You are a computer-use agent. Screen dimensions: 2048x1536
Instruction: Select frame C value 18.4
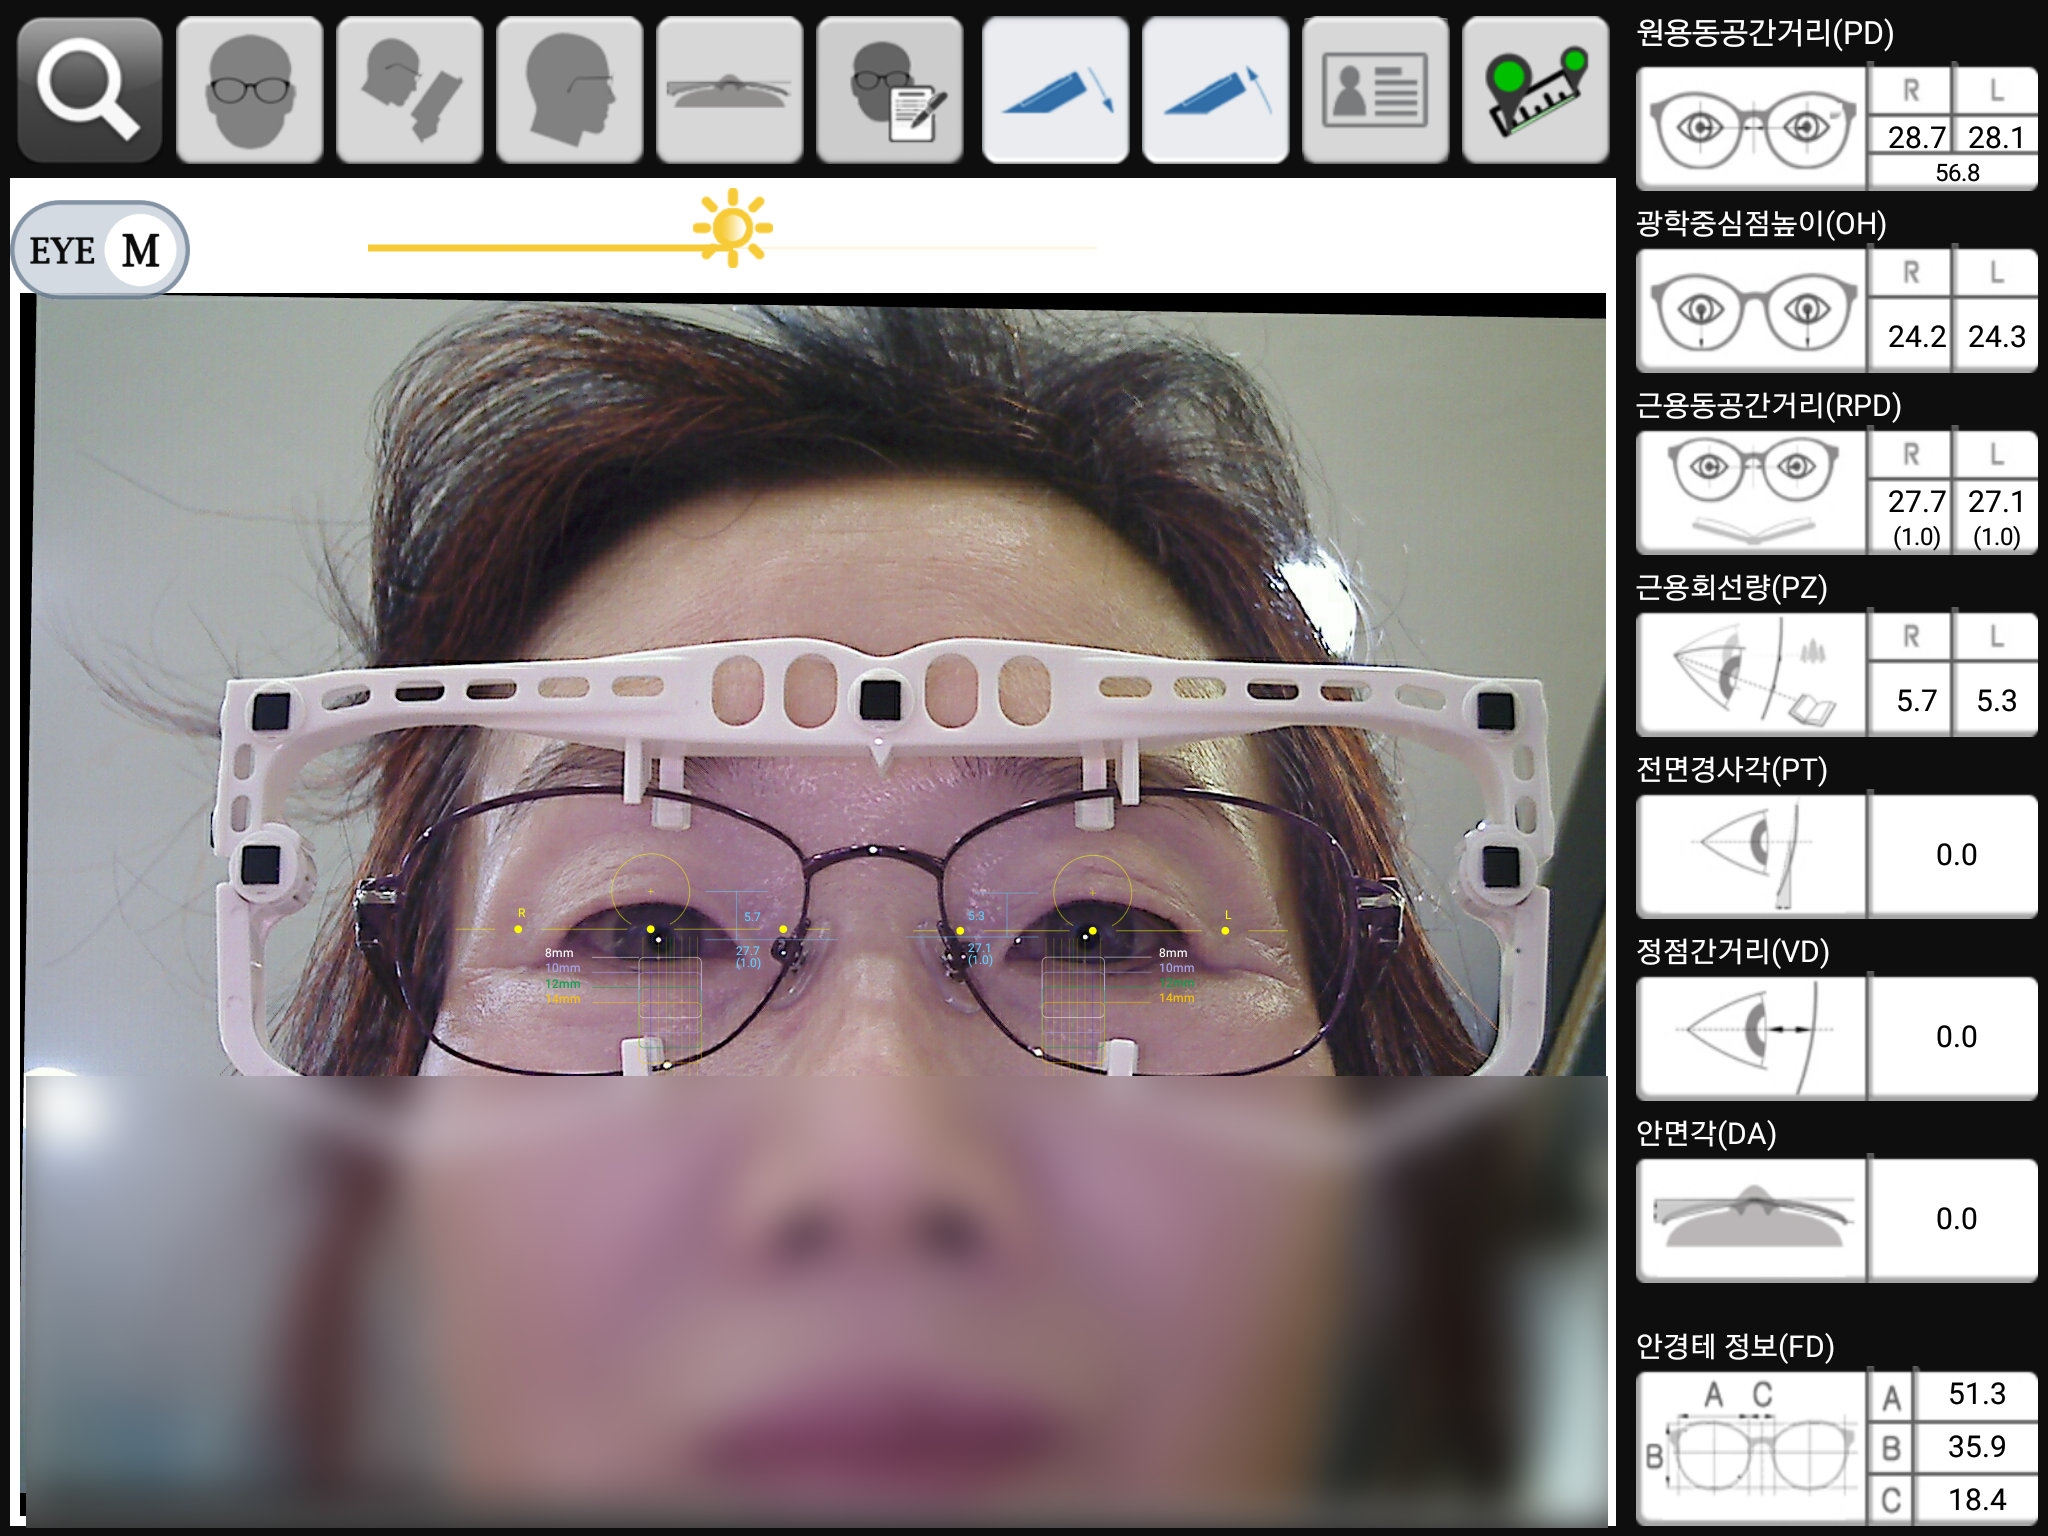point(1976,1500)
